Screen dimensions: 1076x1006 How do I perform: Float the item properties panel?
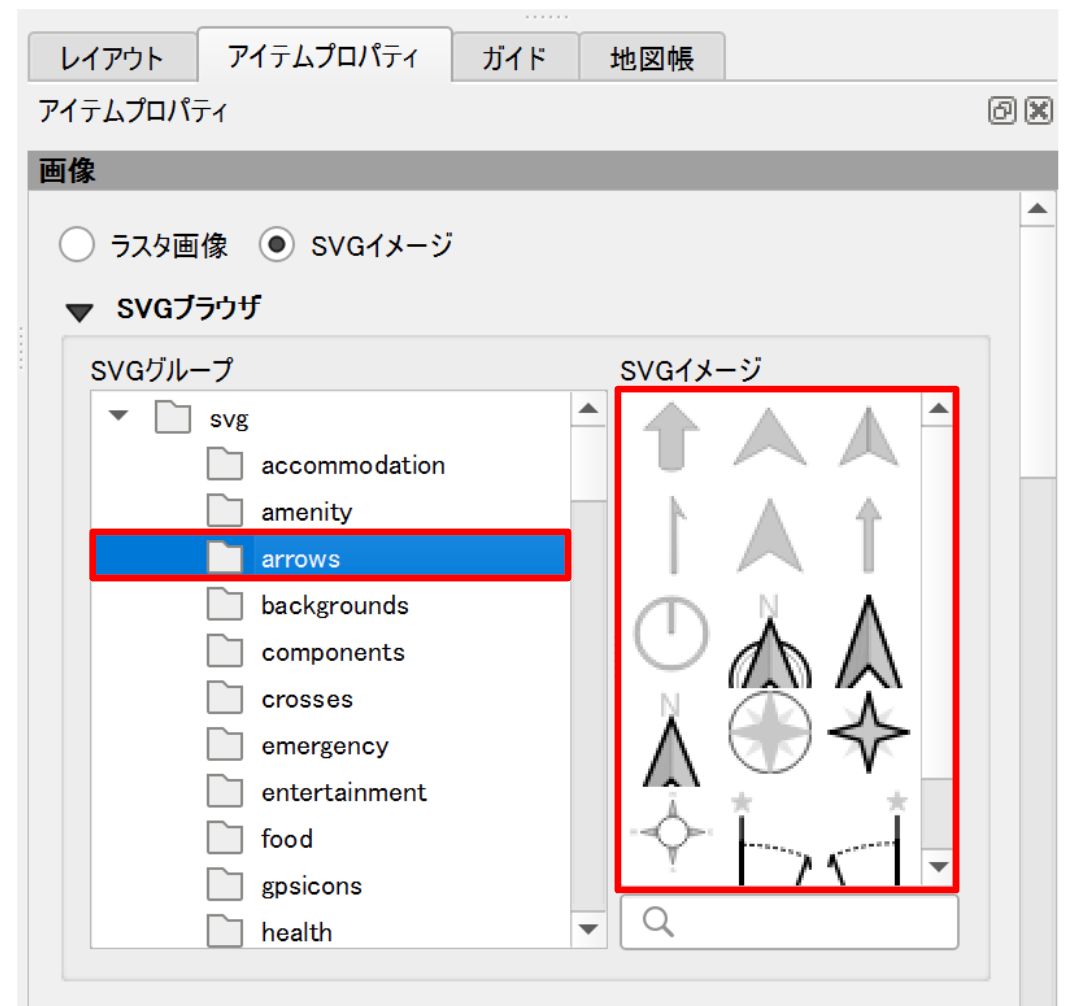tap(1002, 110)
